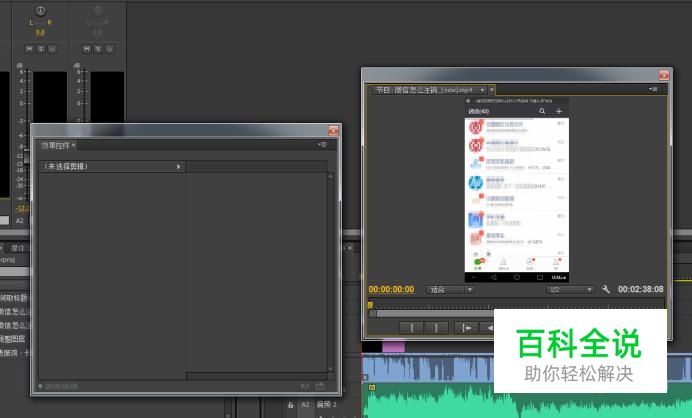Enable record on second mixer track

coord(109,49)
